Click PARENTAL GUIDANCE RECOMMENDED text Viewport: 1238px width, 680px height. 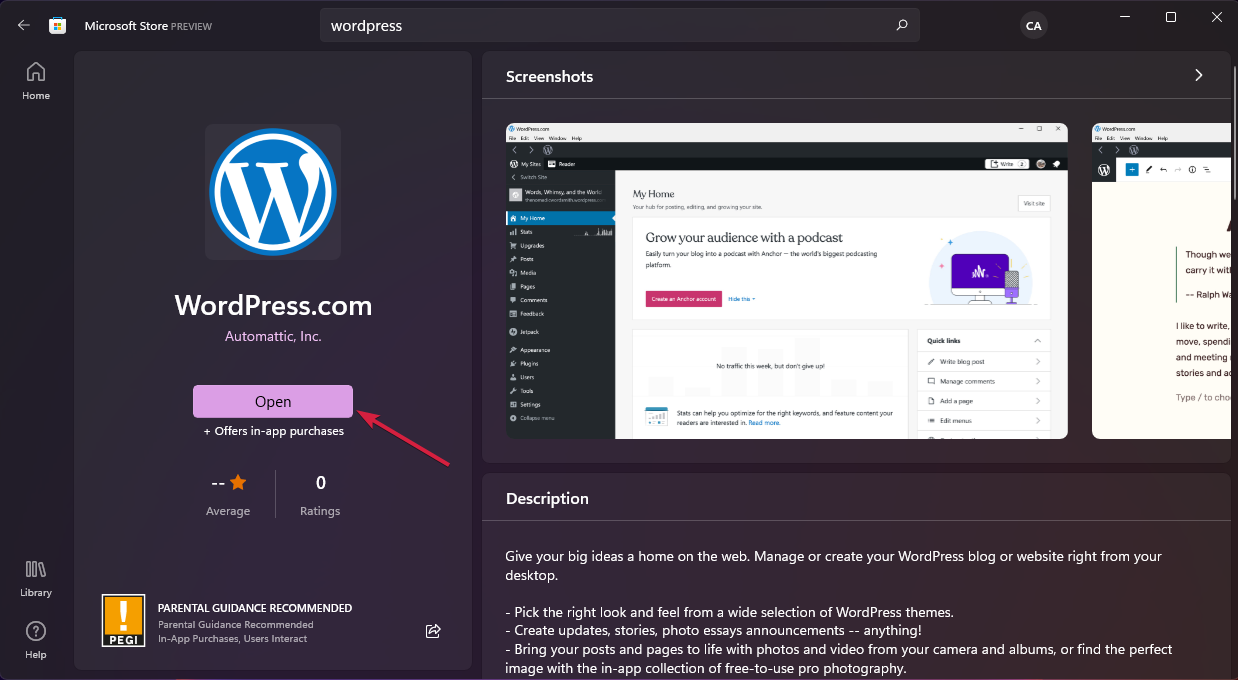tap(255, 608)
